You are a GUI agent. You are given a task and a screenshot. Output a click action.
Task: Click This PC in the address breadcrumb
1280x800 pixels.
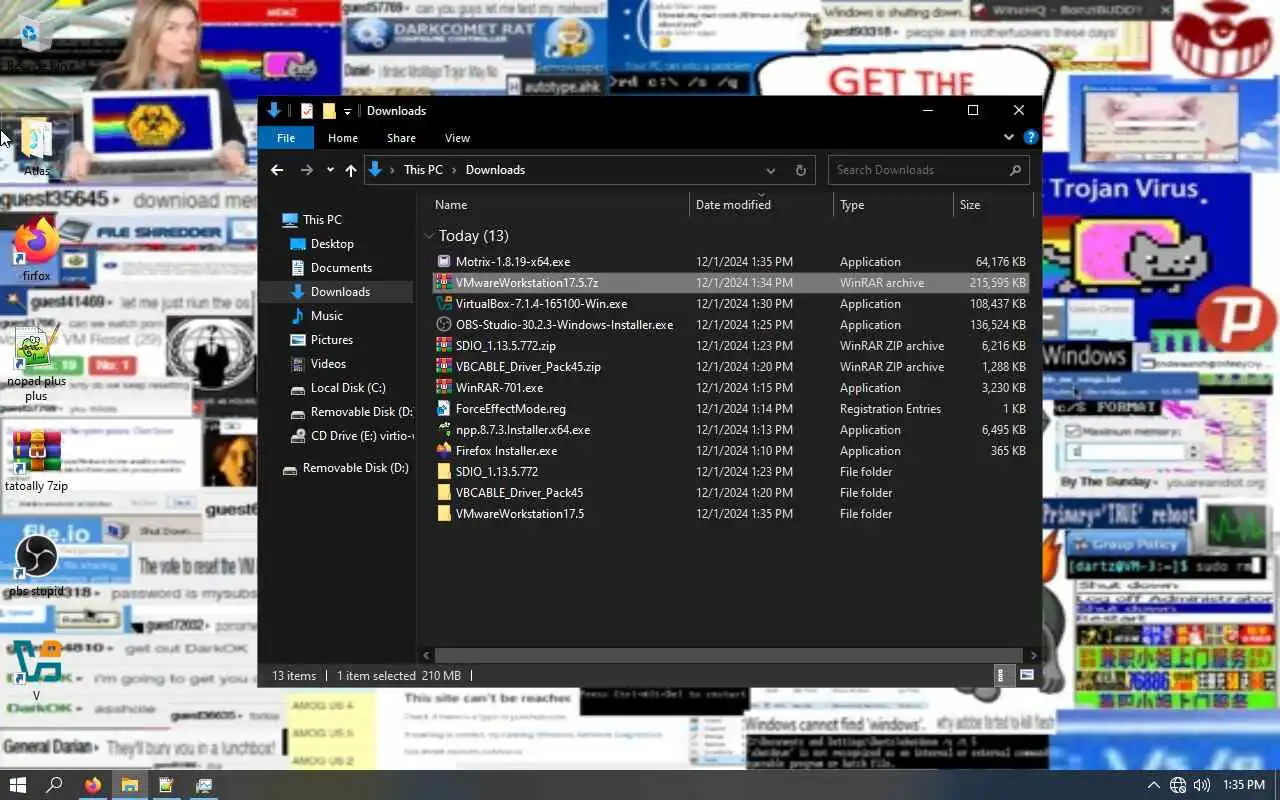tap(423, 170)
